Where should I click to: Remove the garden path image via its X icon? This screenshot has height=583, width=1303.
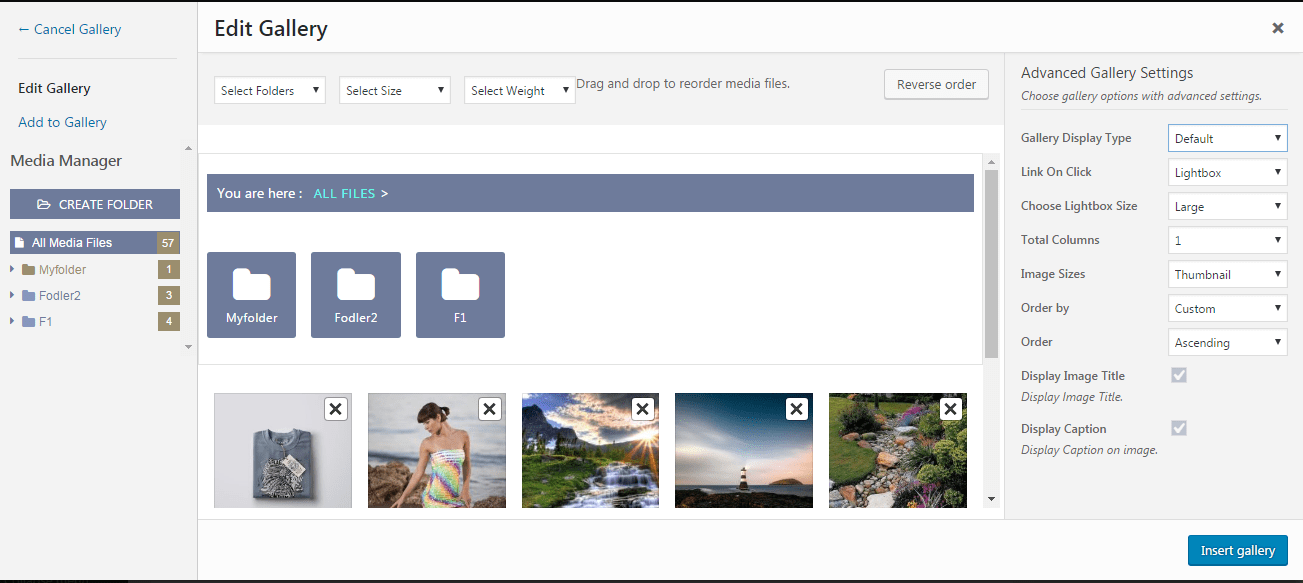tap(950, 409)
